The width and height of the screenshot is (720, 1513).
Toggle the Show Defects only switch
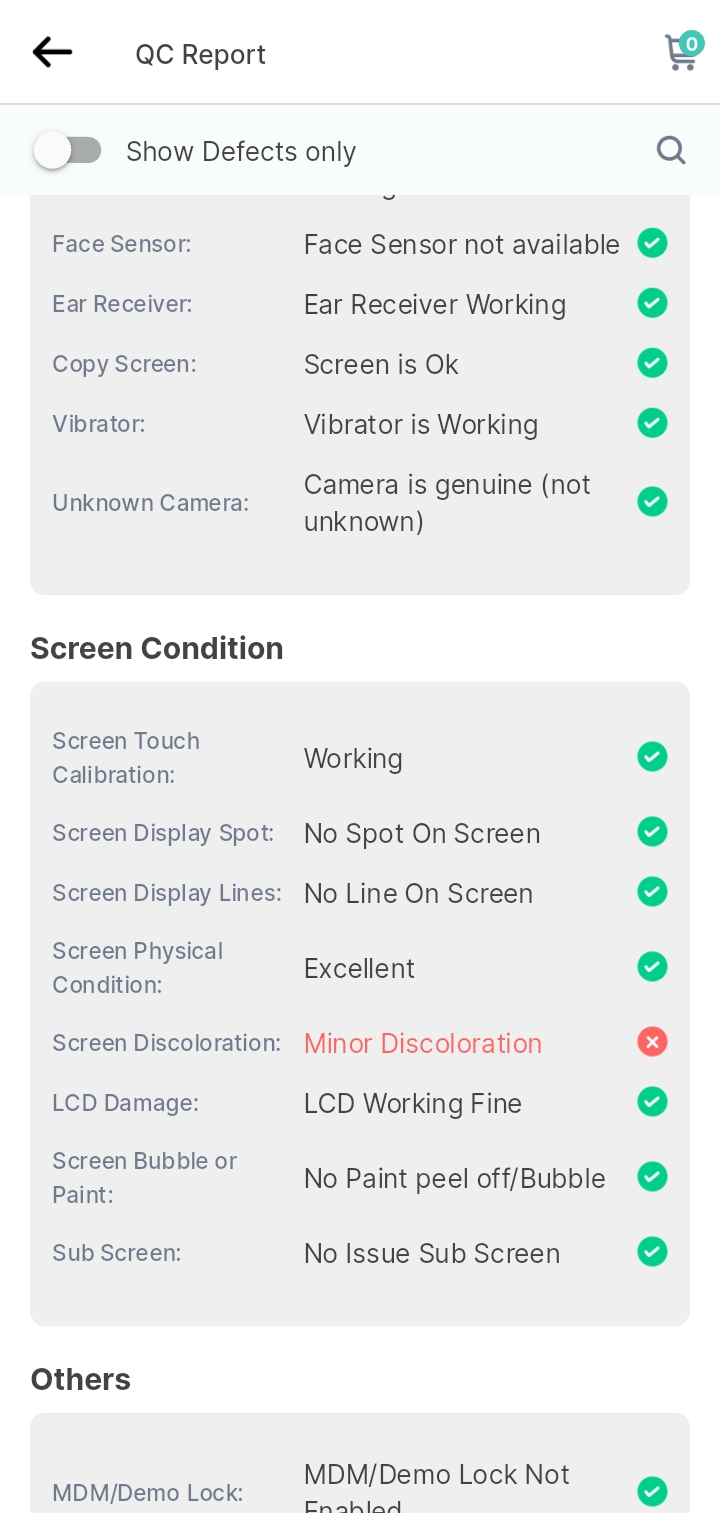coord(68,151)
